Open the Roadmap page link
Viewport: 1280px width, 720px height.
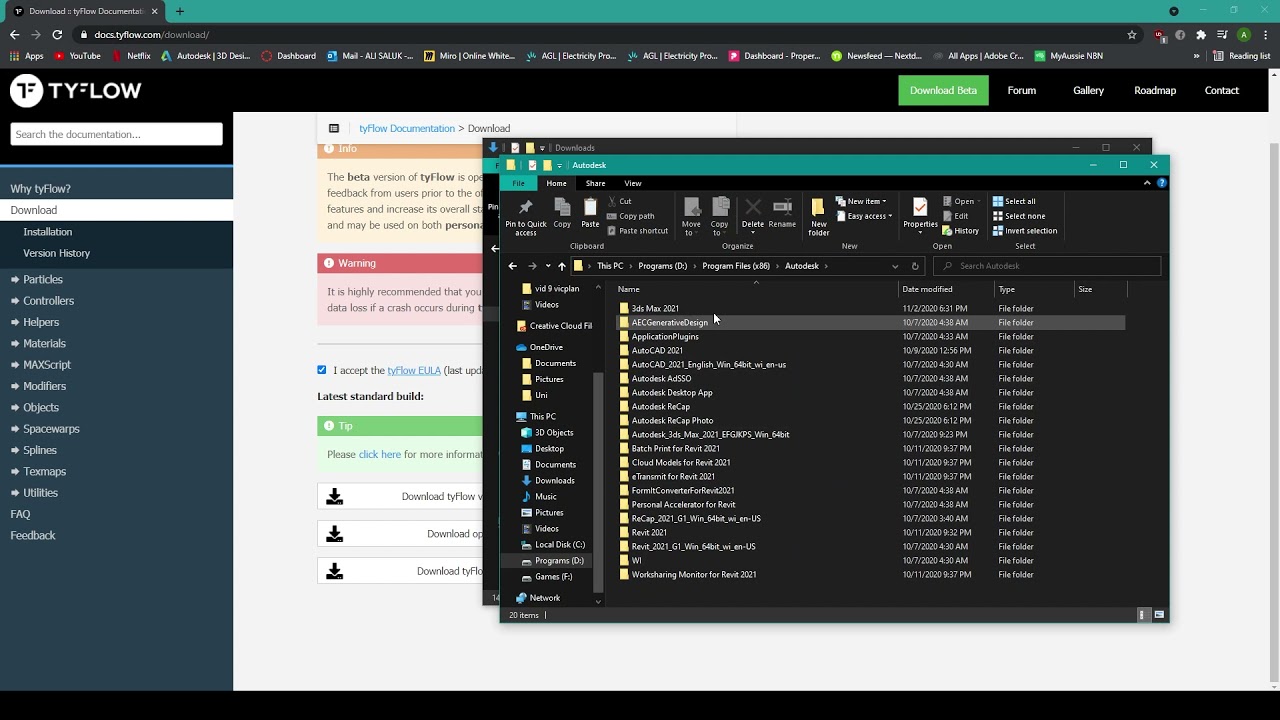1155,90
